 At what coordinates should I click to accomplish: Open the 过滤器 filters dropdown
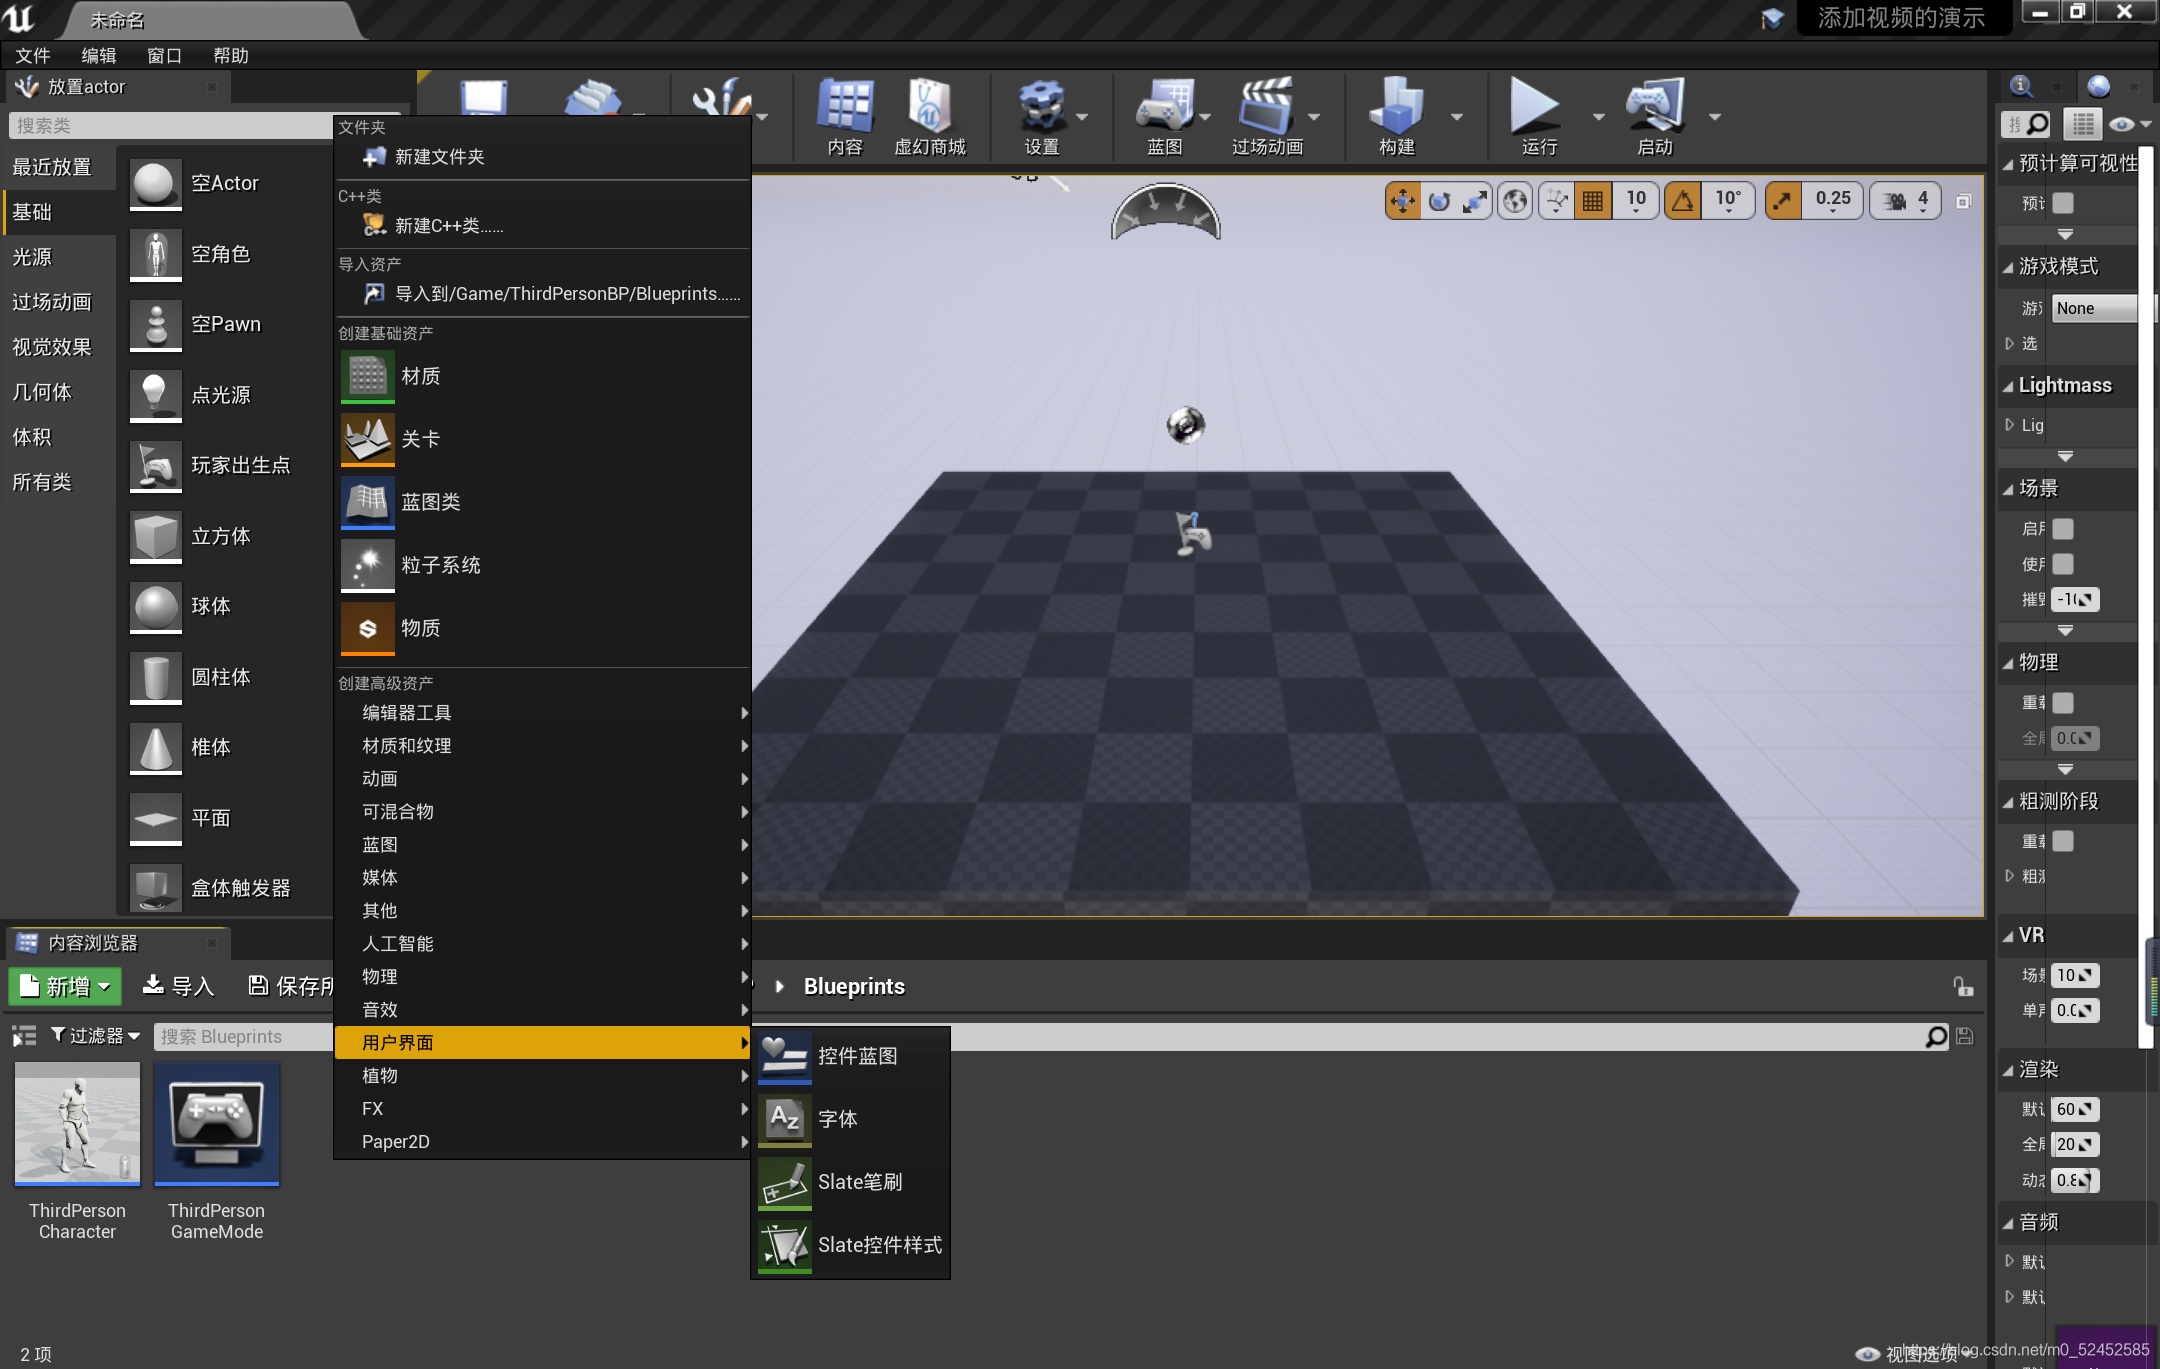(96, 1036)
